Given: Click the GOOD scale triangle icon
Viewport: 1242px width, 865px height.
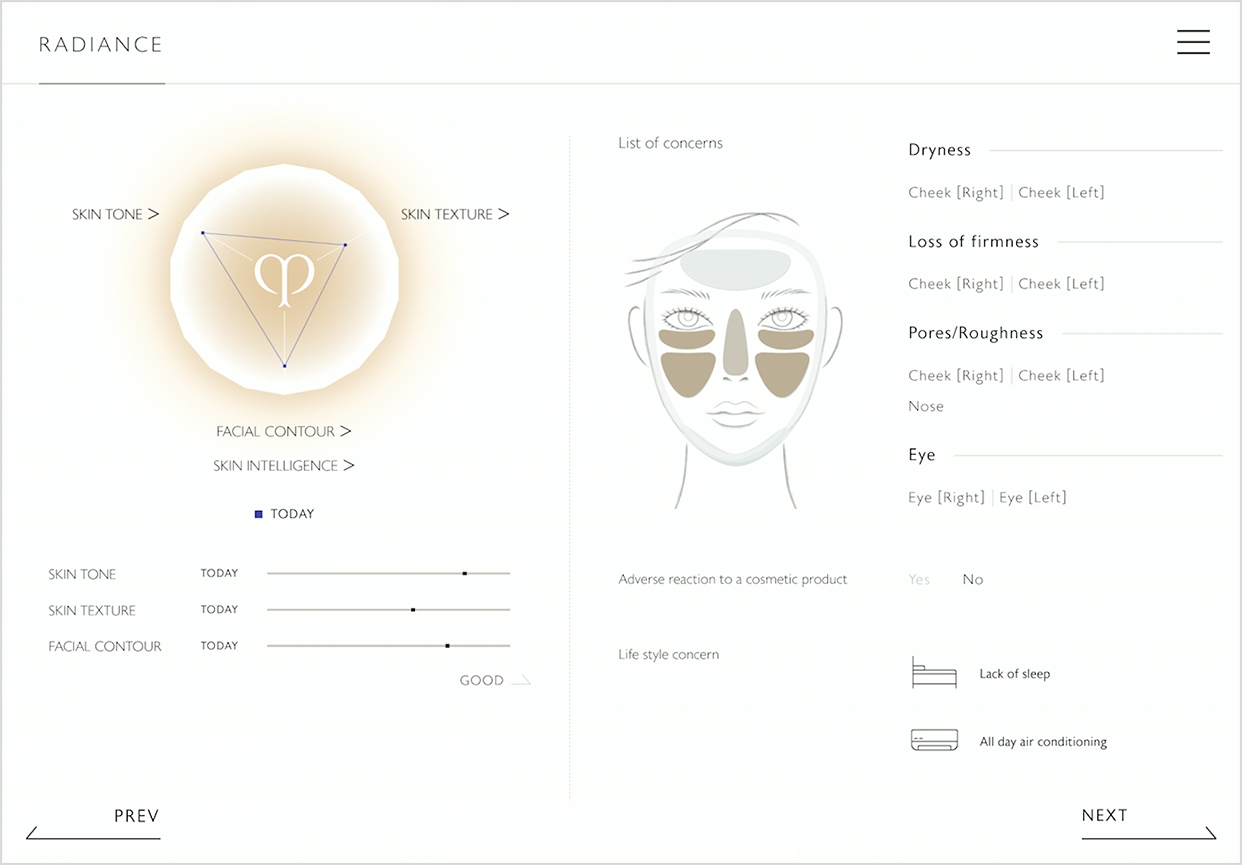Looking at the screenshot, I should point(520,681).
